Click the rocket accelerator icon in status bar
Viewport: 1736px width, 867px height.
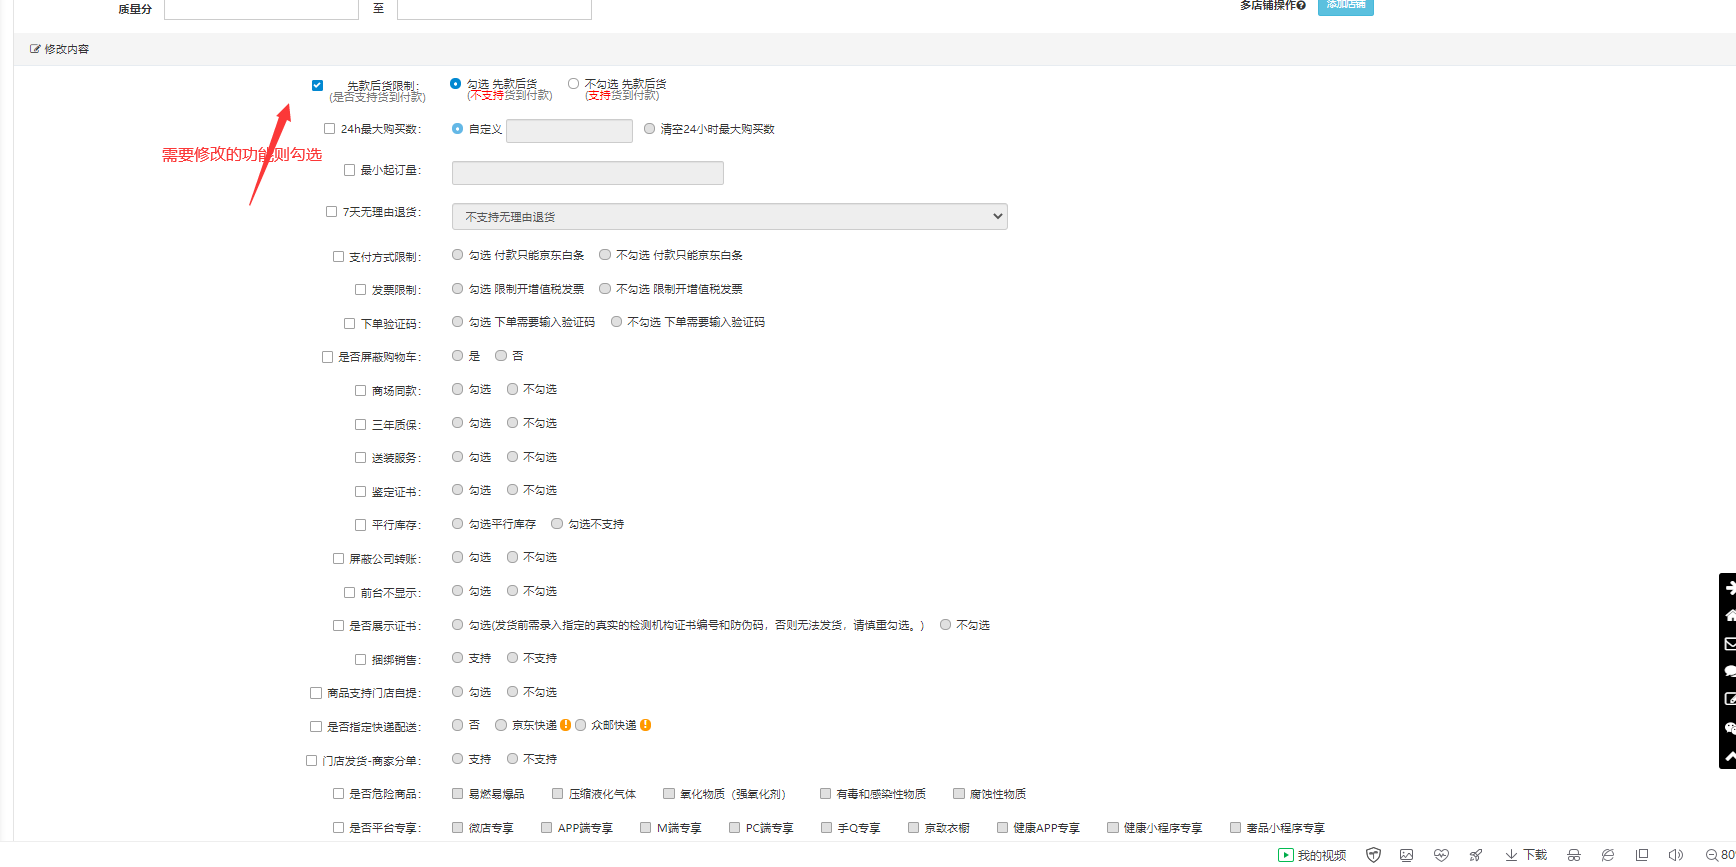(1475, 855)
